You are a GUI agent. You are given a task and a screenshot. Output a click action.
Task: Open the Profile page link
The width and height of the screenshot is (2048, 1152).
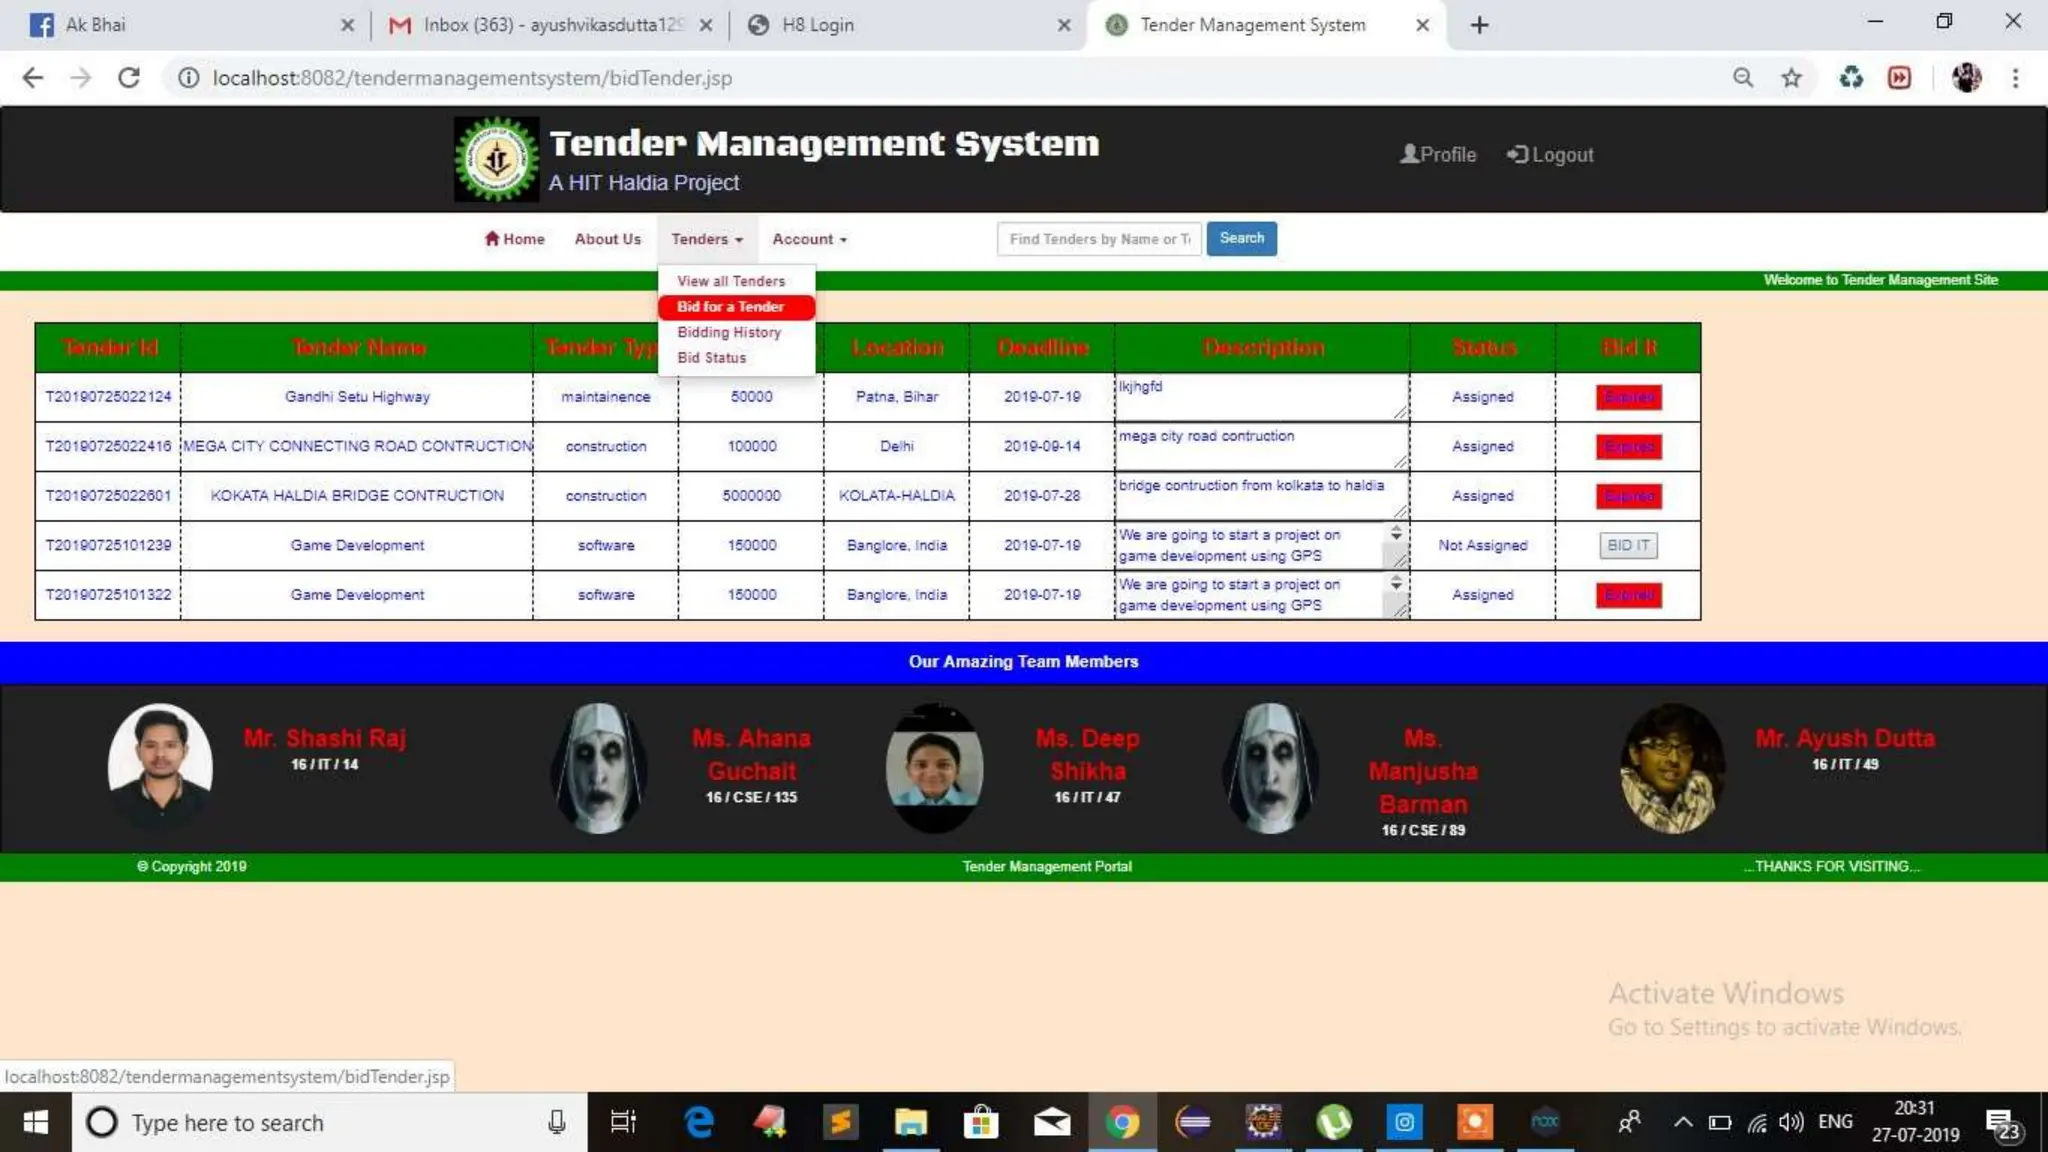point(1438,154)
